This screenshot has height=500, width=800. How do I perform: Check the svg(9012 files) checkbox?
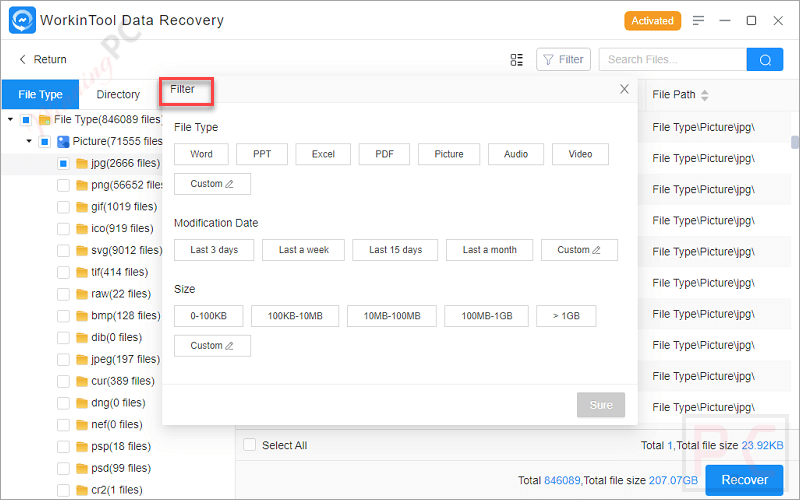tap(63, 251)
